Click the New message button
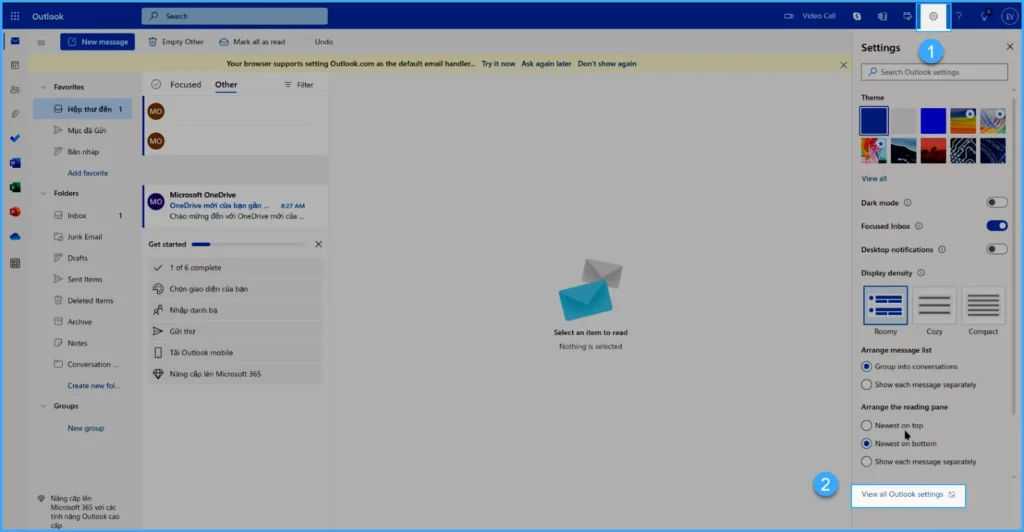The image size is (1024, 532). [x=97, y=42]
